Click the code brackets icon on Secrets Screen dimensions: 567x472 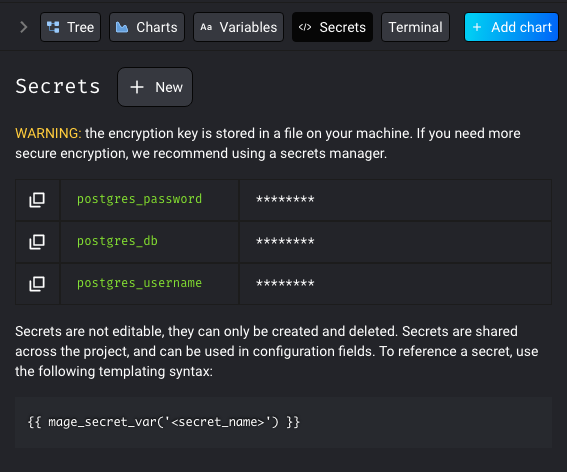[x=305, y=27]
